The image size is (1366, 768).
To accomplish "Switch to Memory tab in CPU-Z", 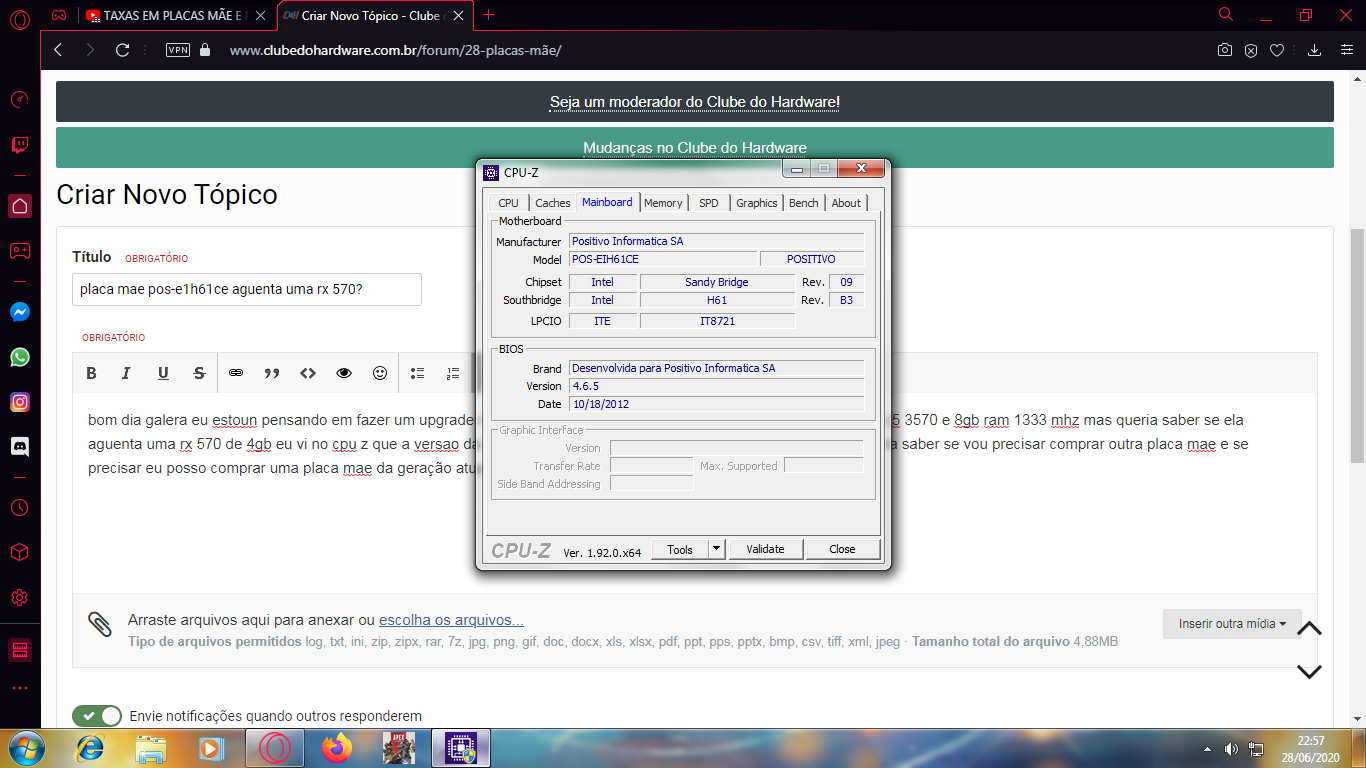I will [x=663, y=203].
